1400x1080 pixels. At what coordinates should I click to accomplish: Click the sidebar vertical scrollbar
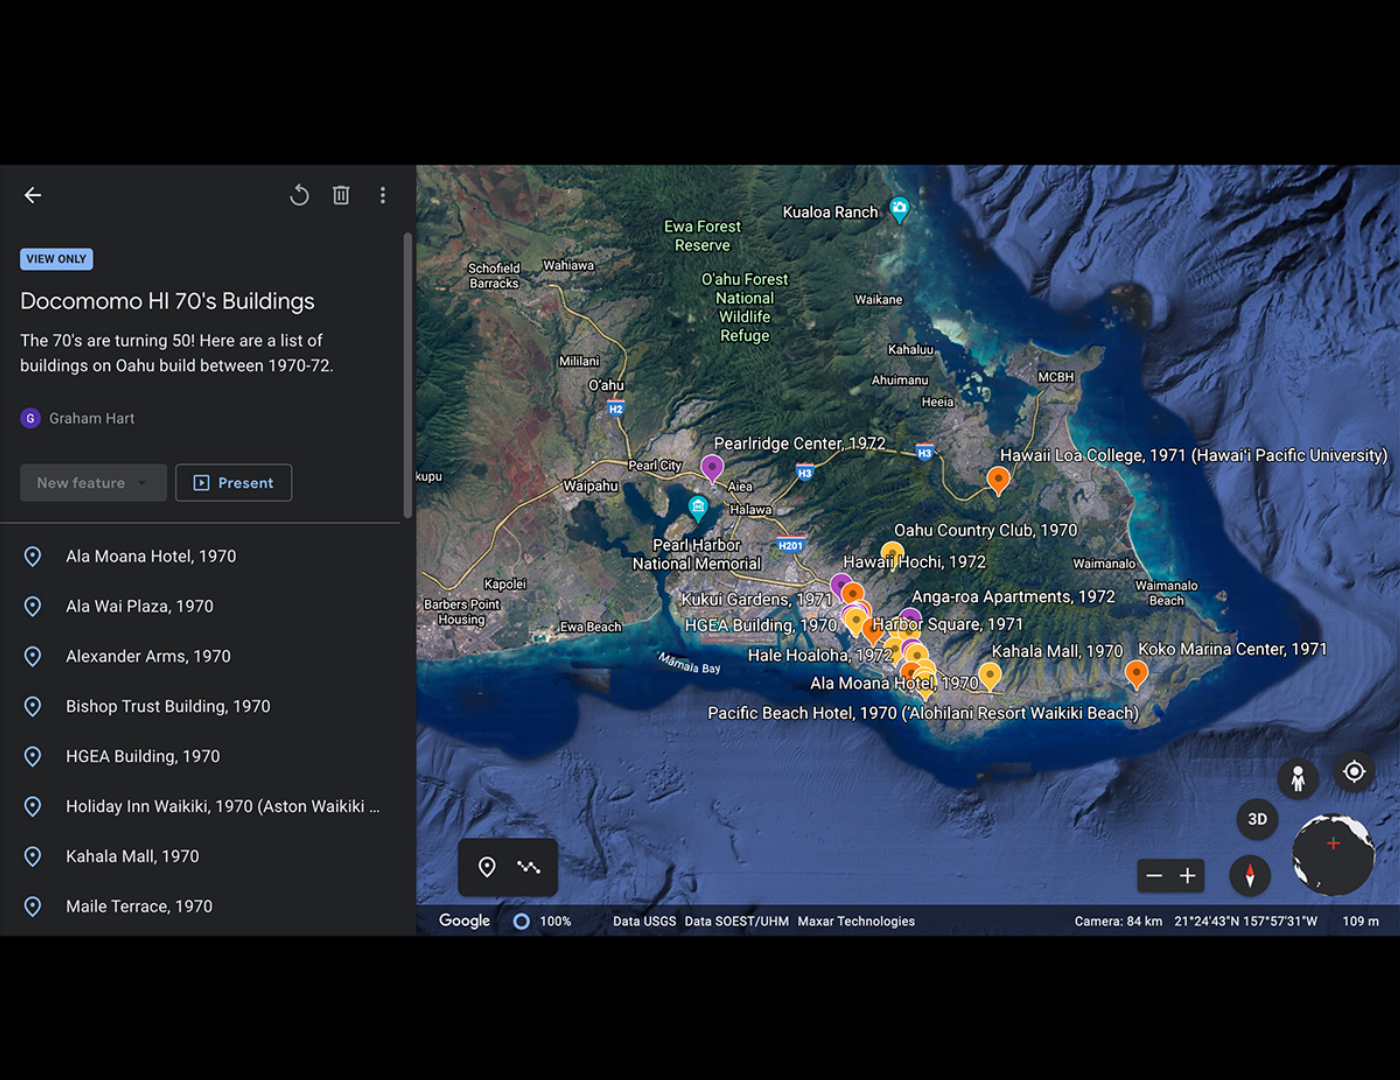click(407, 375)
